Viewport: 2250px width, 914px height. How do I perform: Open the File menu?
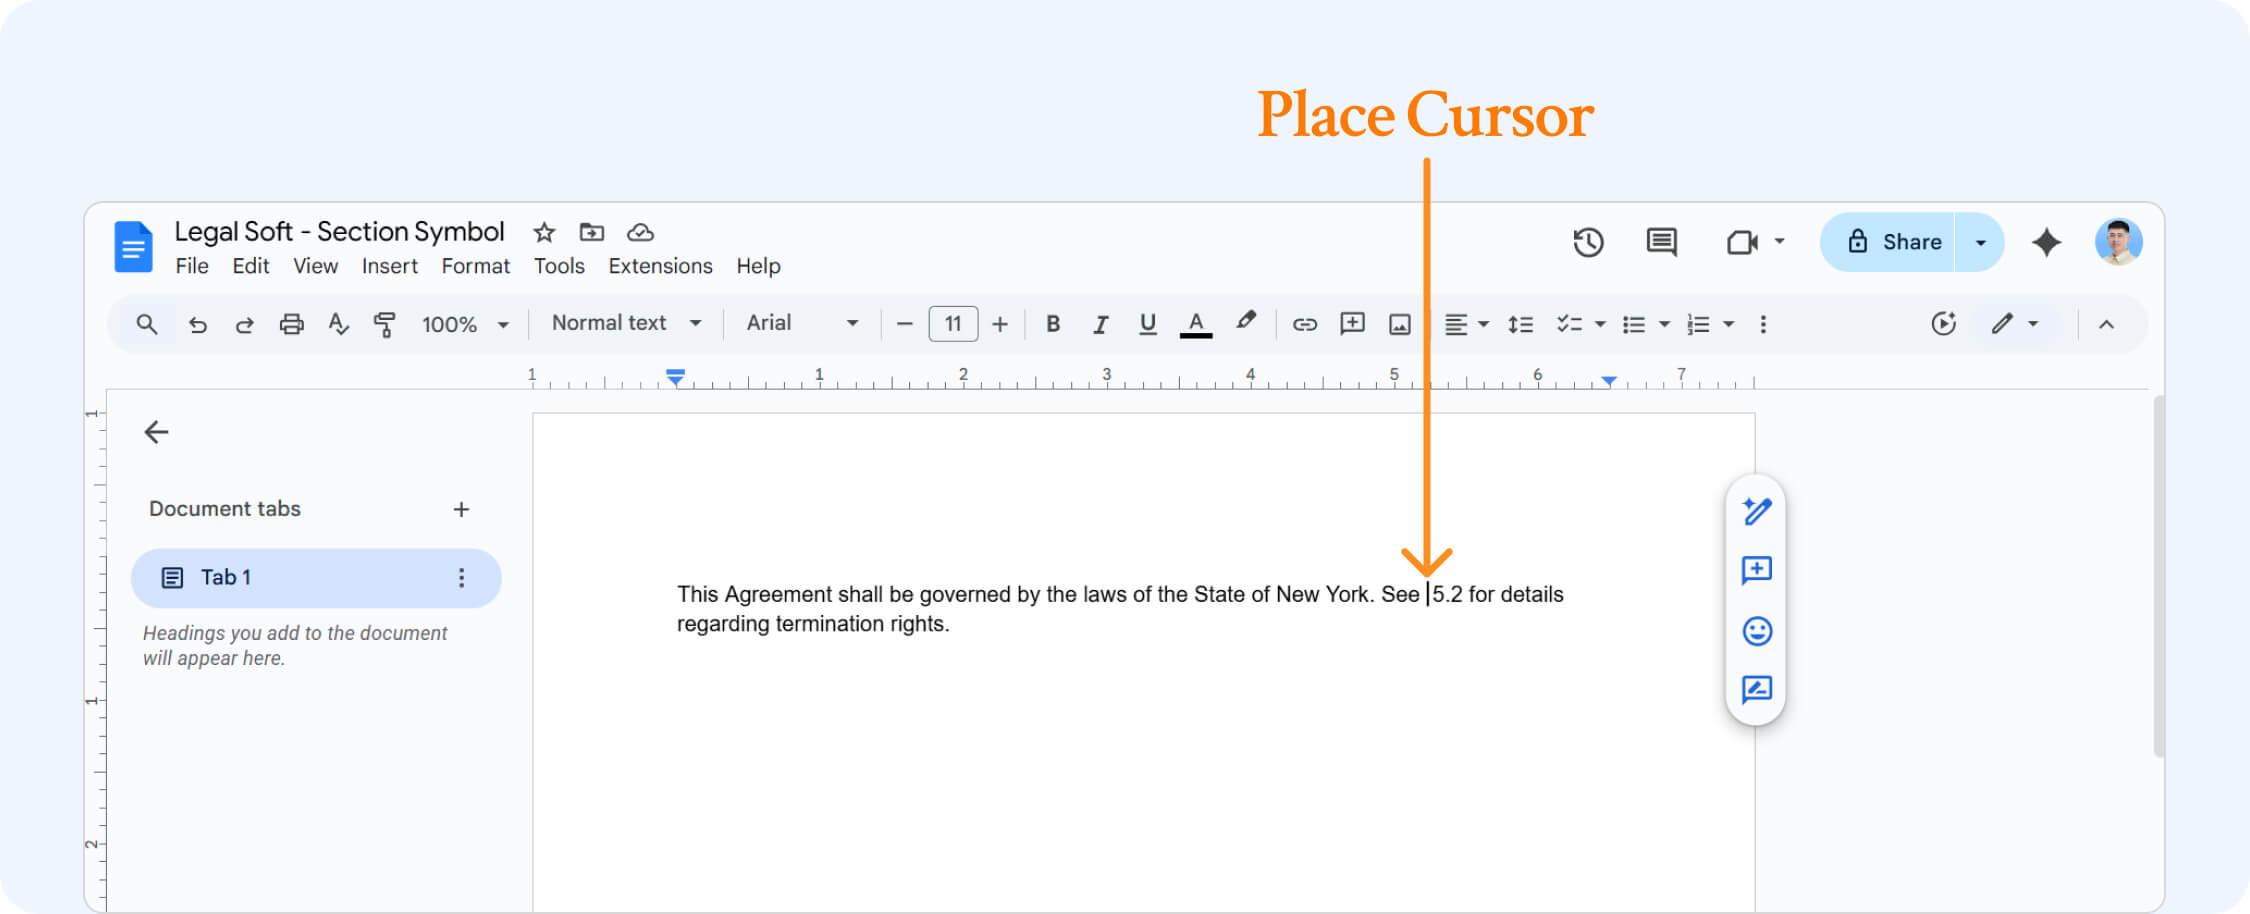tap(192, 266)
